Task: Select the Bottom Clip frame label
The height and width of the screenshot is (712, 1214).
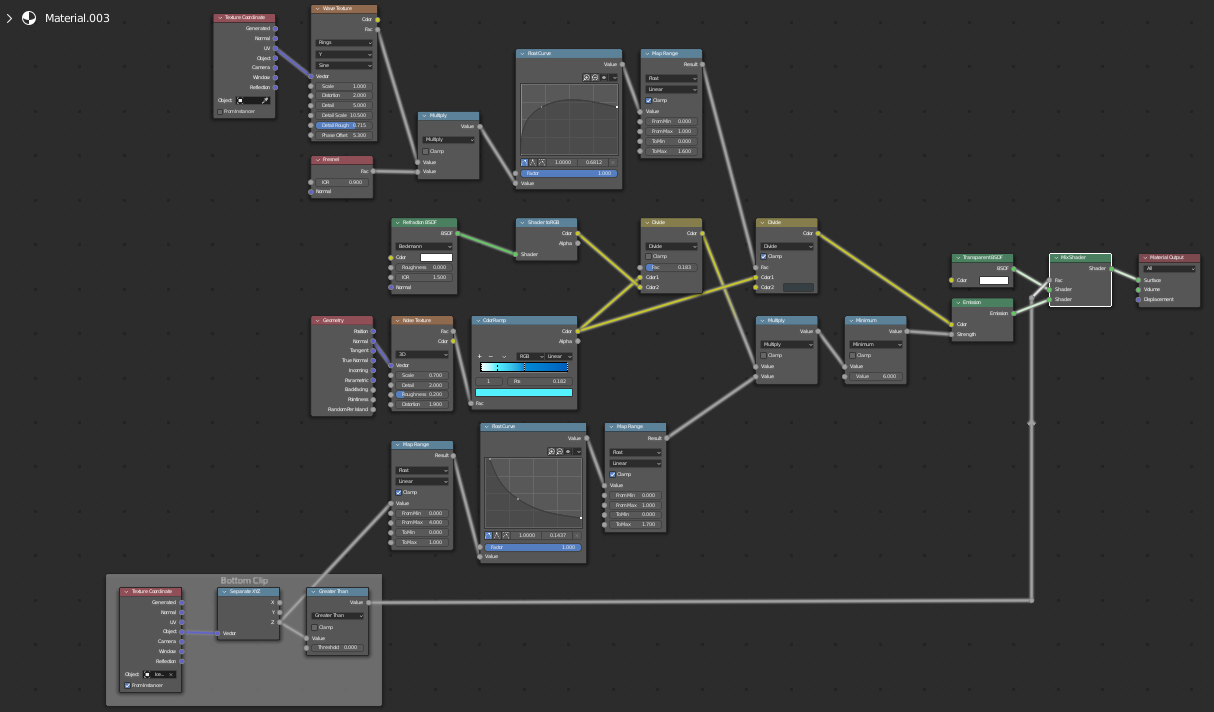Action: click(244, 580)
